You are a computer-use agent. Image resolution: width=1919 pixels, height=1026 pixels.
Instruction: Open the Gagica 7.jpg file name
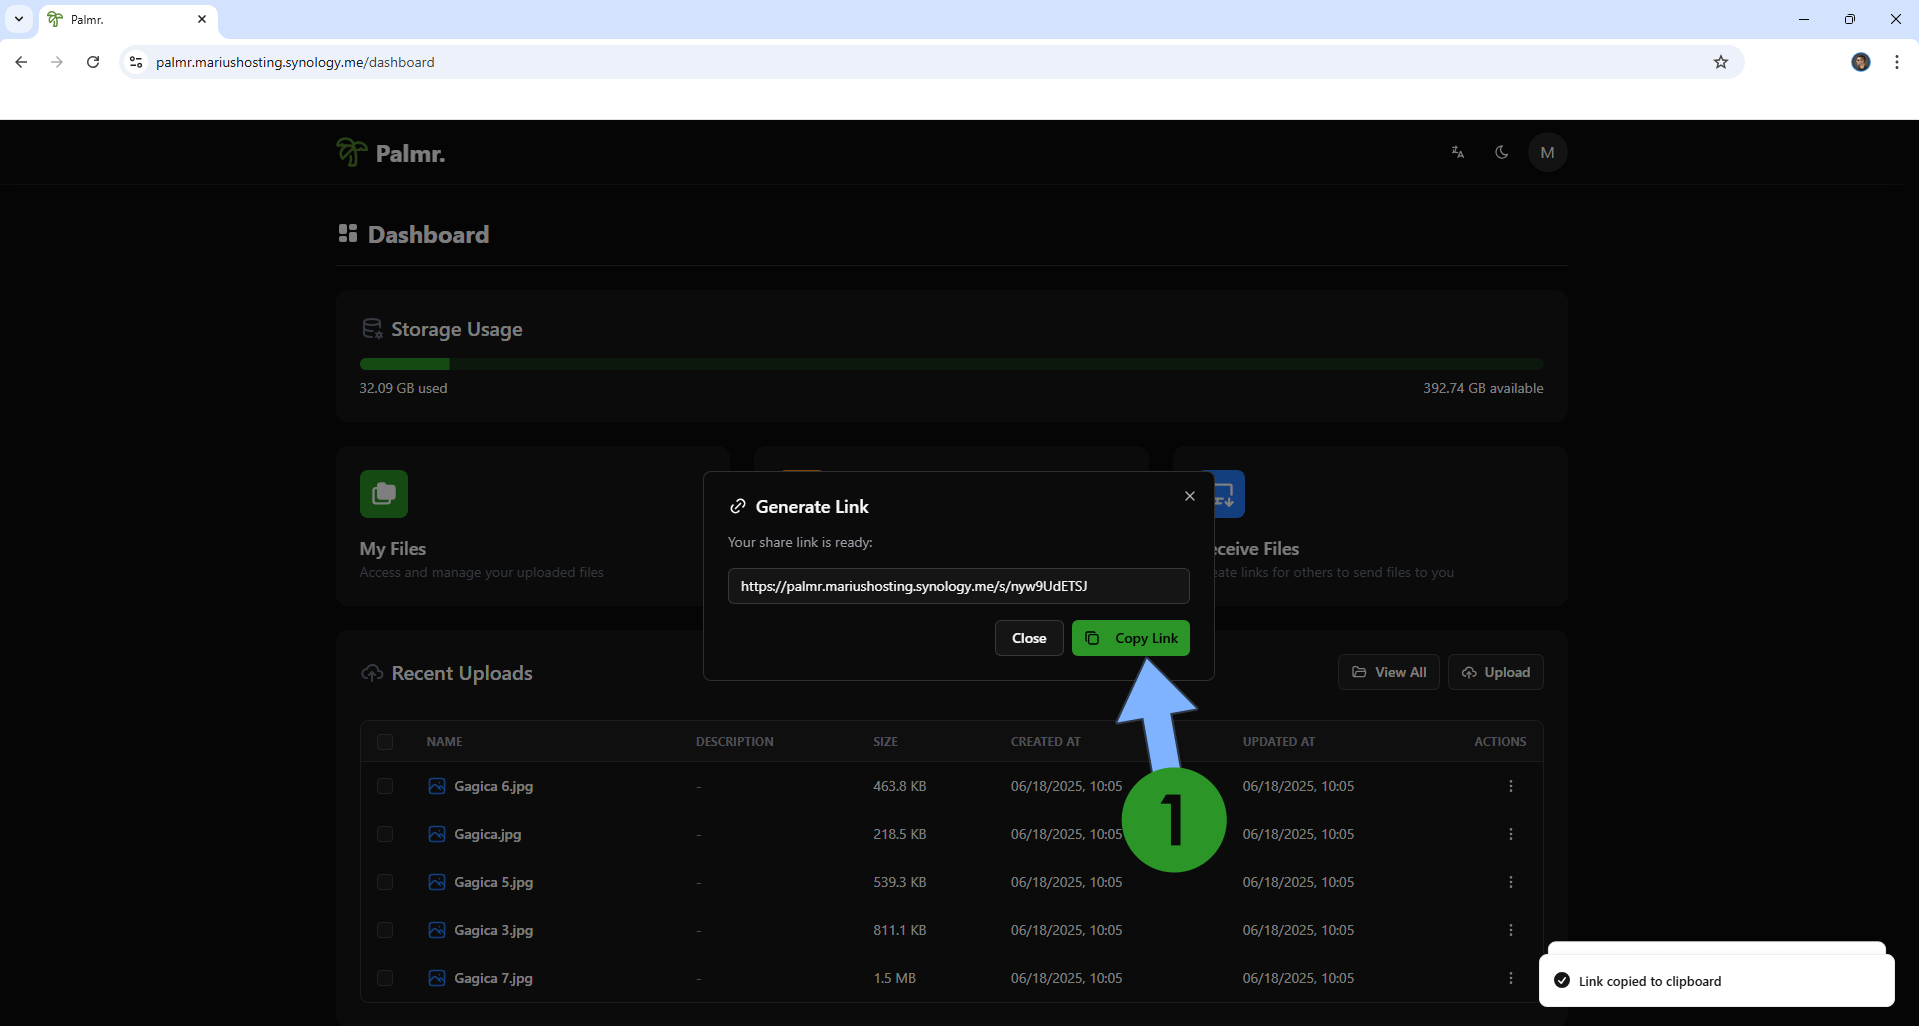click(x=494, y=978)
